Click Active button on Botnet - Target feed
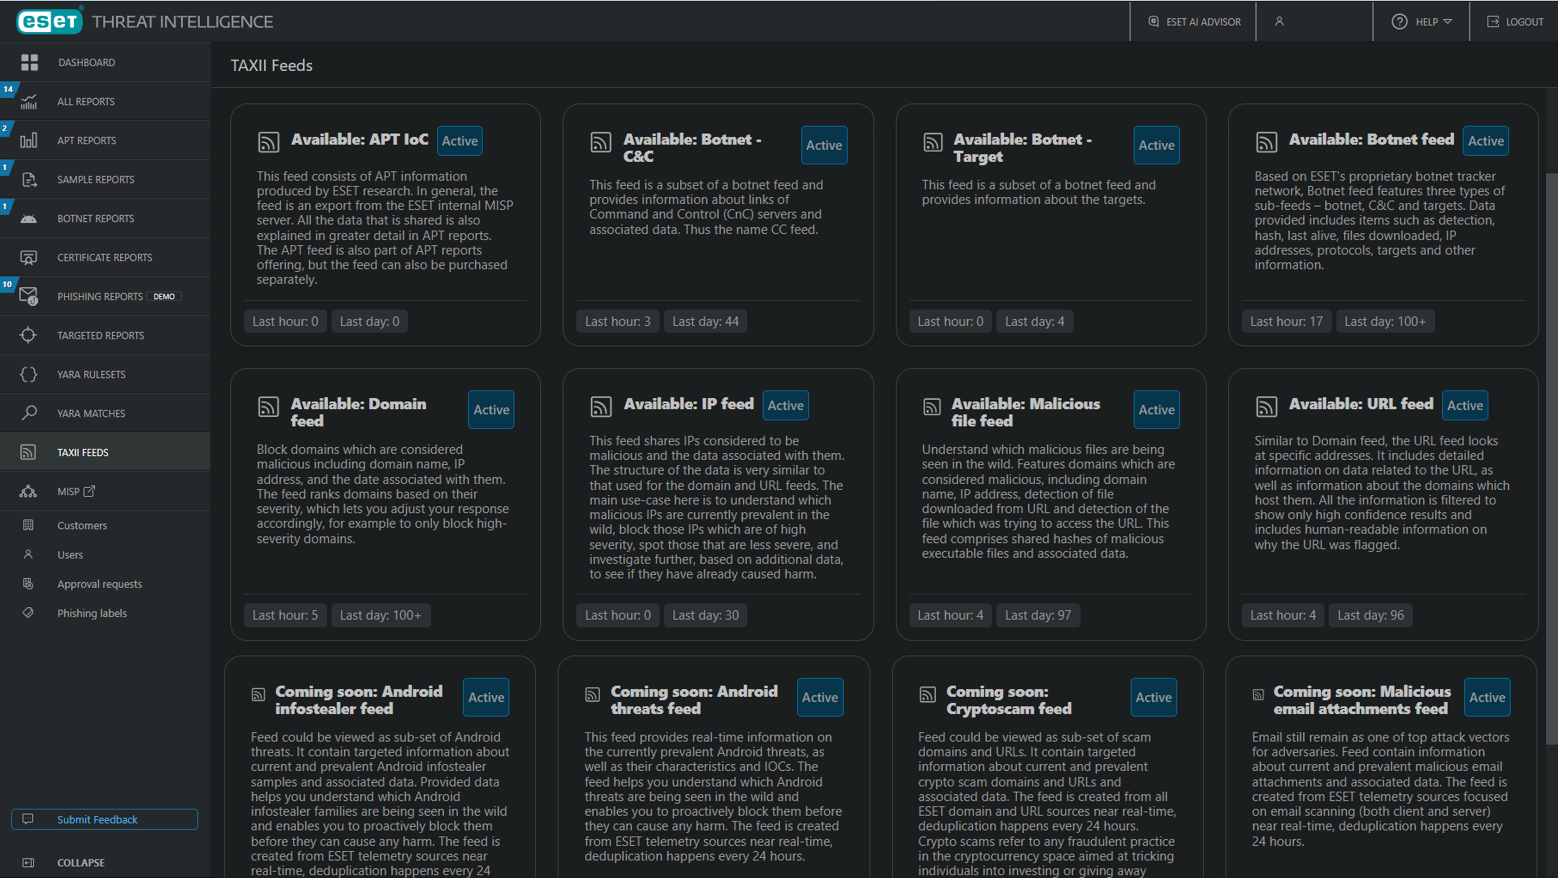 1156,145
